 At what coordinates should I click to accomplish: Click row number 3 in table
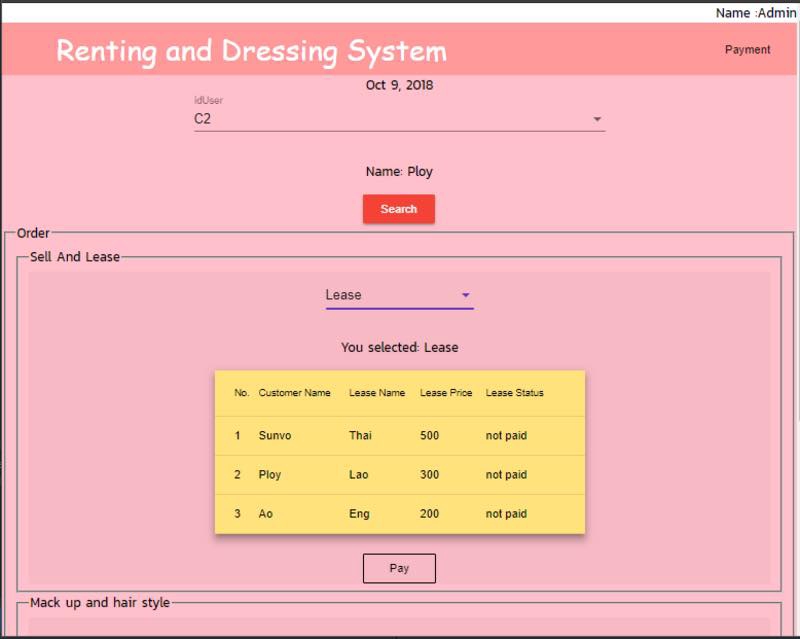coord(237,513)
